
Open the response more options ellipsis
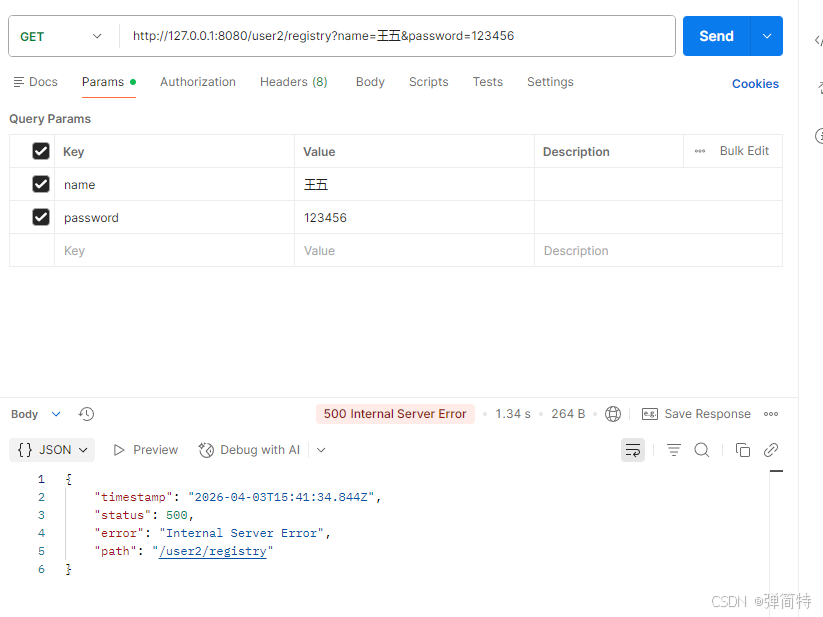tap(771, 414)
